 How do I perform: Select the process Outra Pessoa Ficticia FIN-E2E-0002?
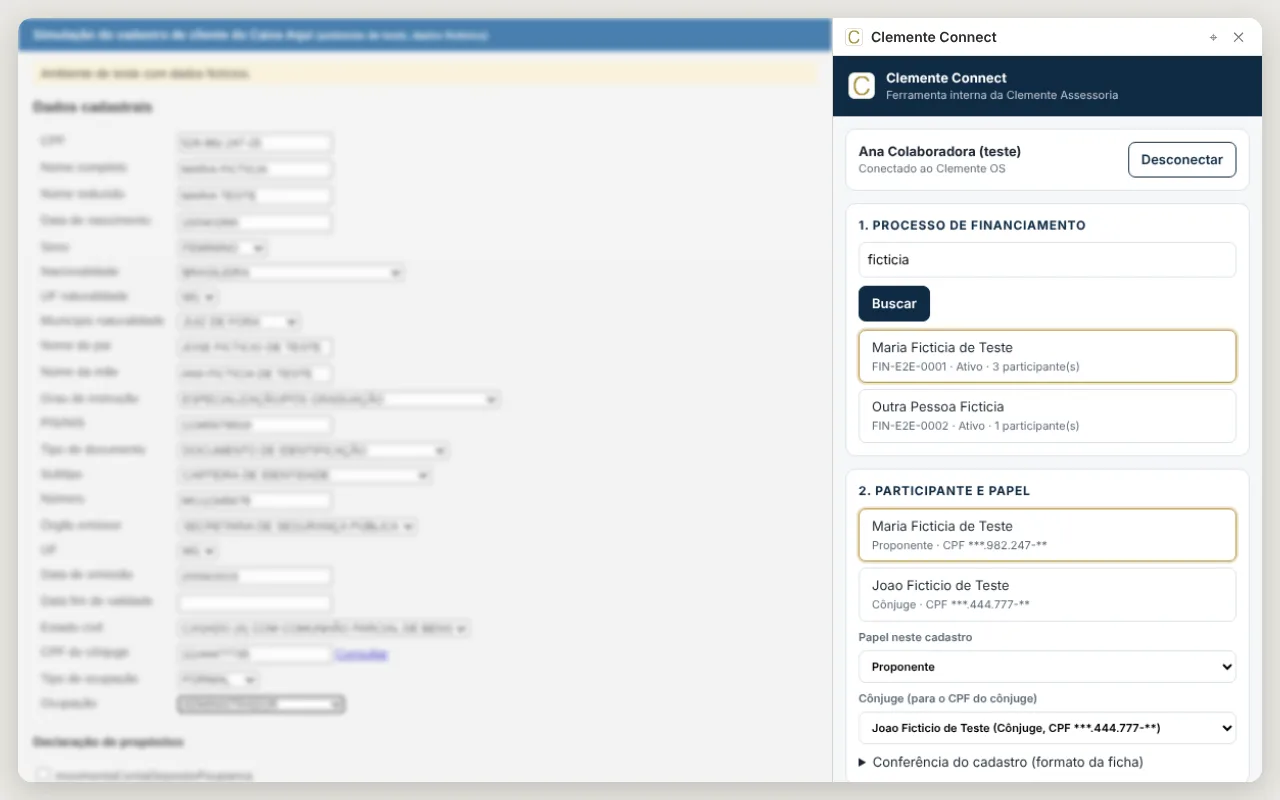point(1047,415)
